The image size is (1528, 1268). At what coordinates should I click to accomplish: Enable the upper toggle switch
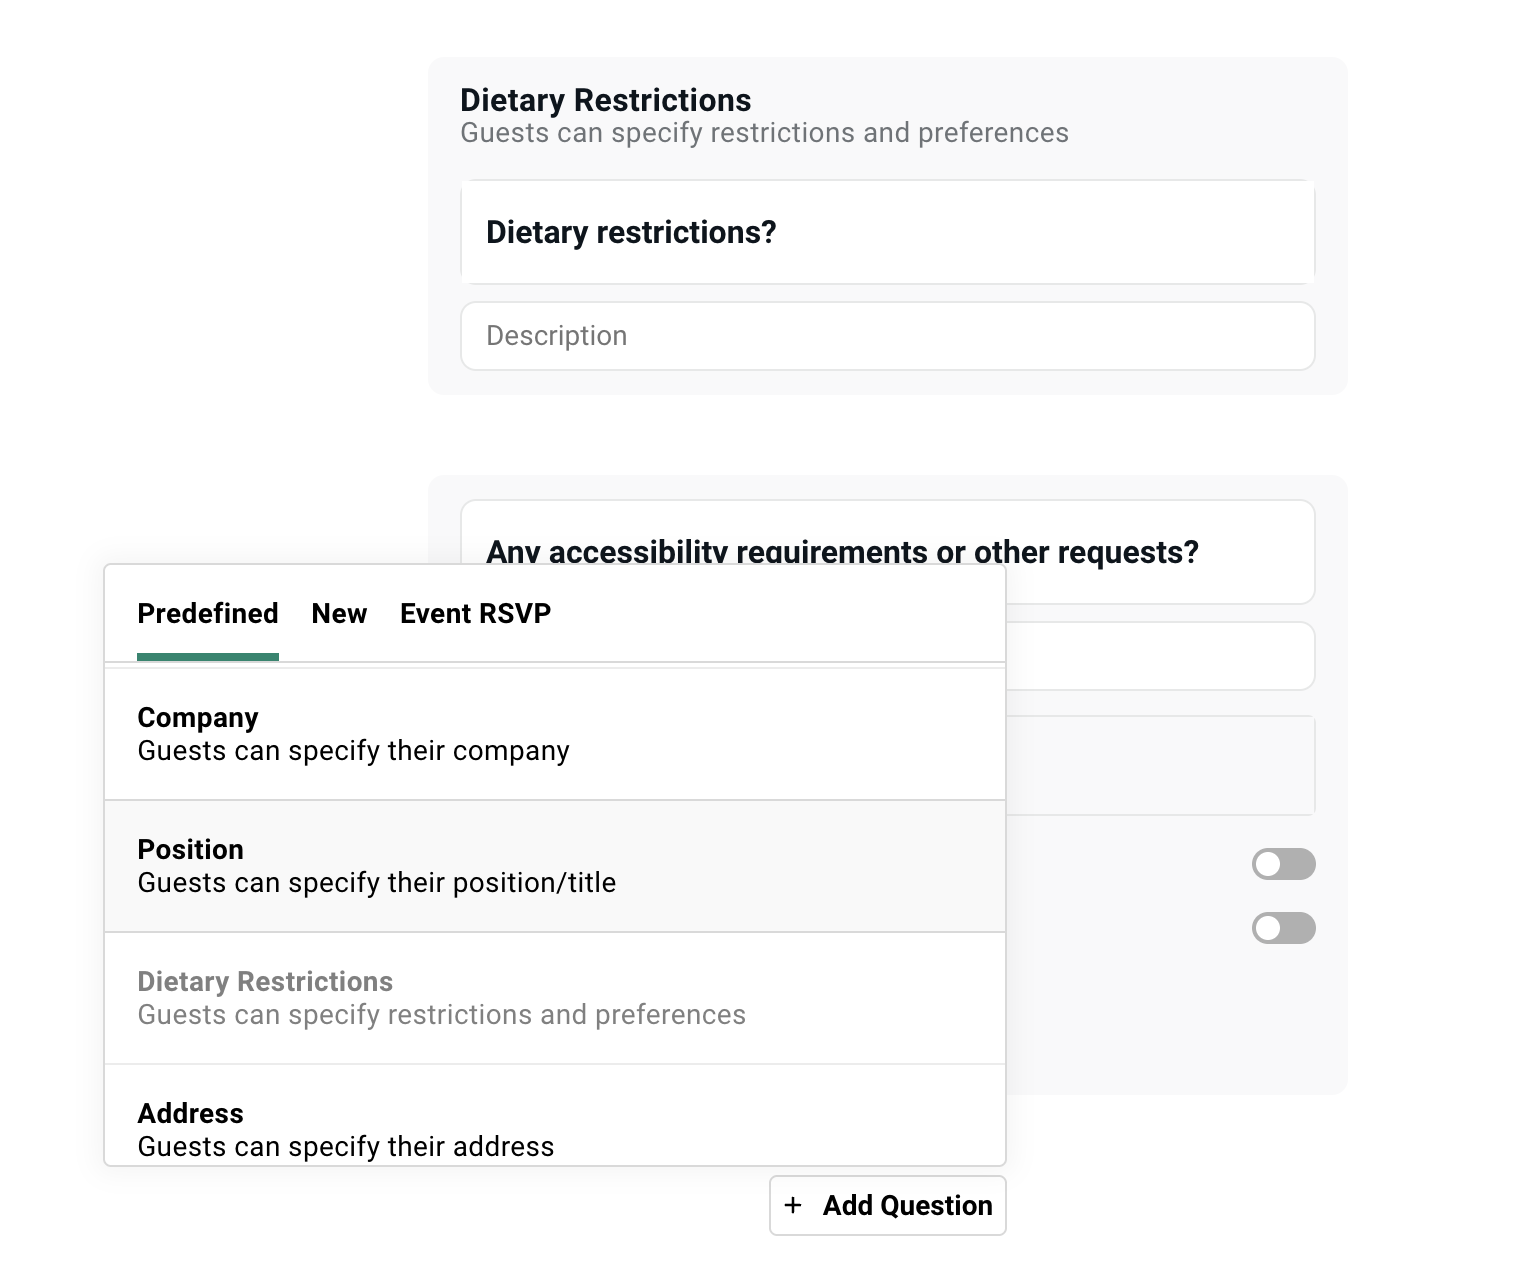1284,863
